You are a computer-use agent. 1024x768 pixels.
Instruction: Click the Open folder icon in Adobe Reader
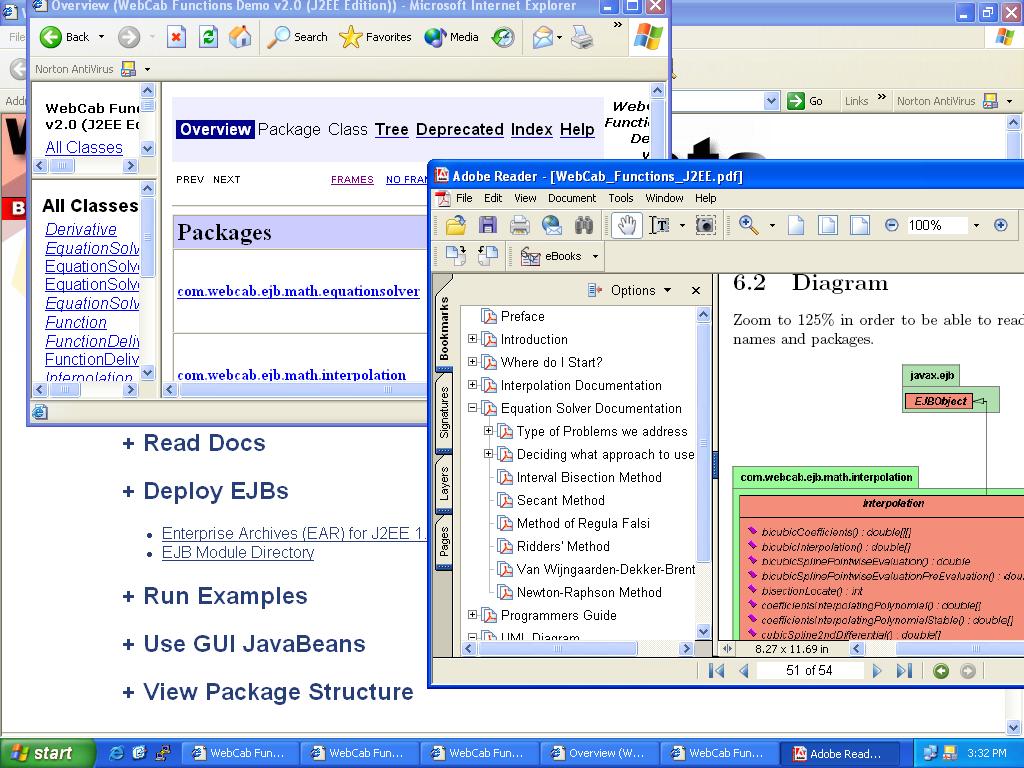456,225
